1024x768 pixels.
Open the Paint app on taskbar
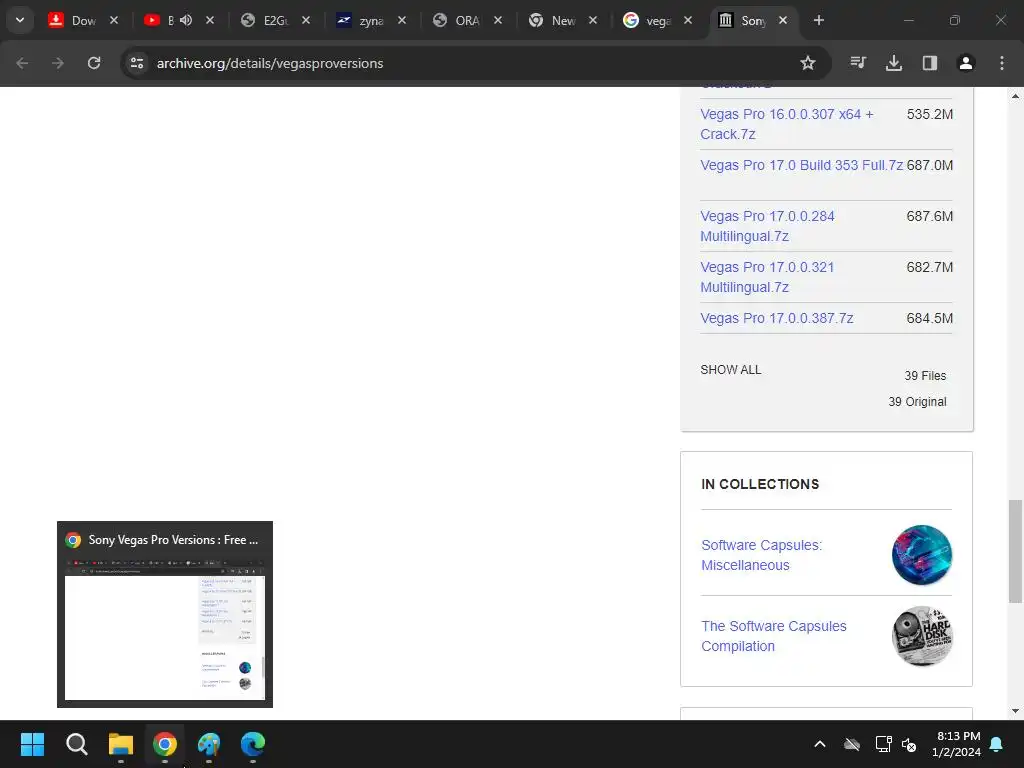click(209, 744)
